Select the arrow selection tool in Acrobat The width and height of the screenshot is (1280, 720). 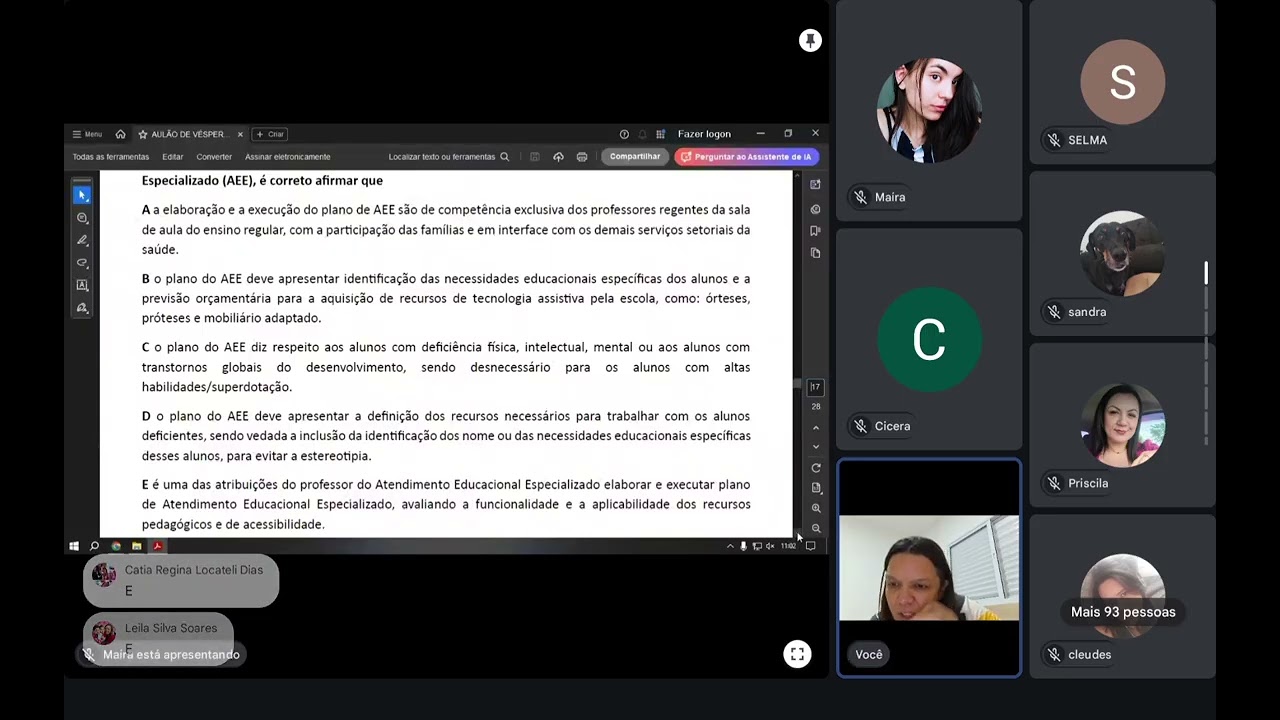[82, 195]
